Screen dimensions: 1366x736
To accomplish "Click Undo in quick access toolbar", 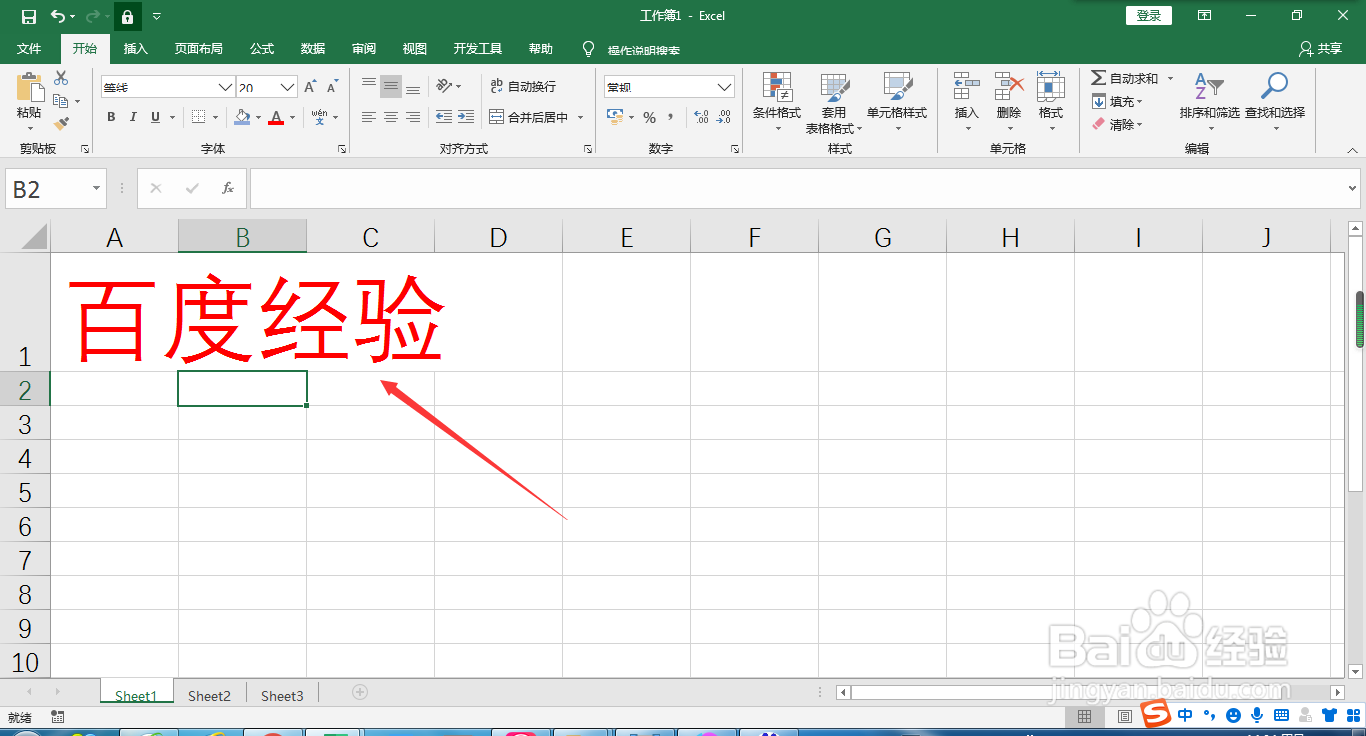I will click(58, 16).
